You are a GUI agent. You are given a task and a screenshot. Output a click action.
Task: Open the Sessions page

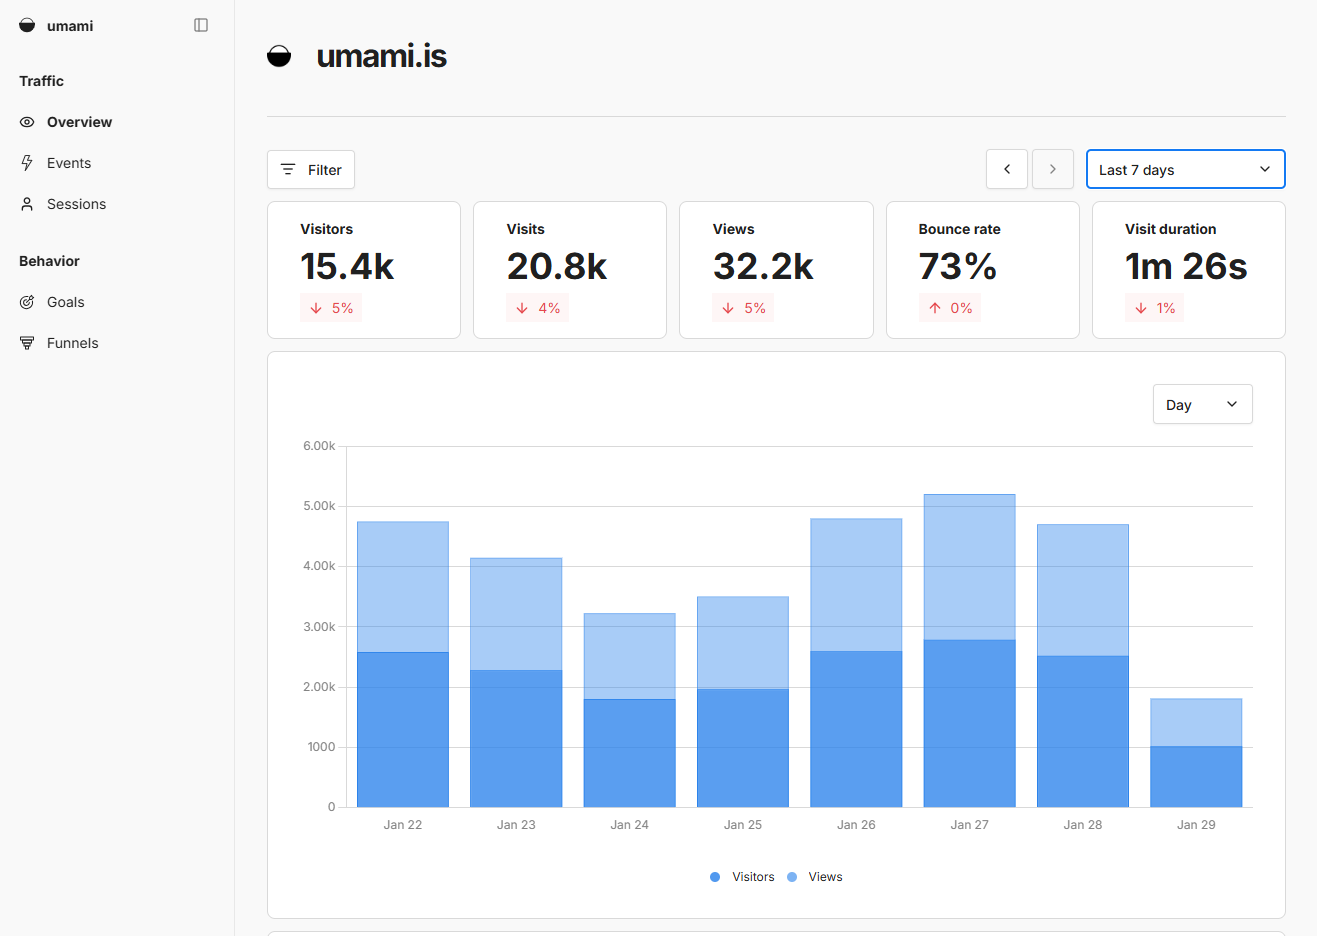76,204
